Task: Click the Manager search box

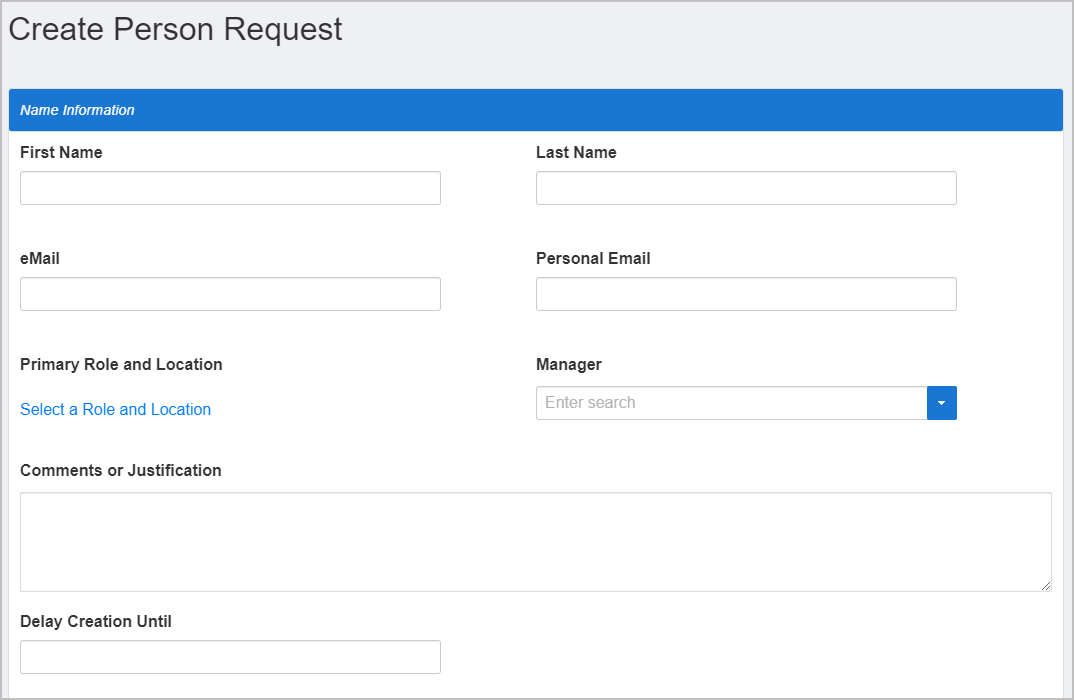Action: click(x=731, y=403)
